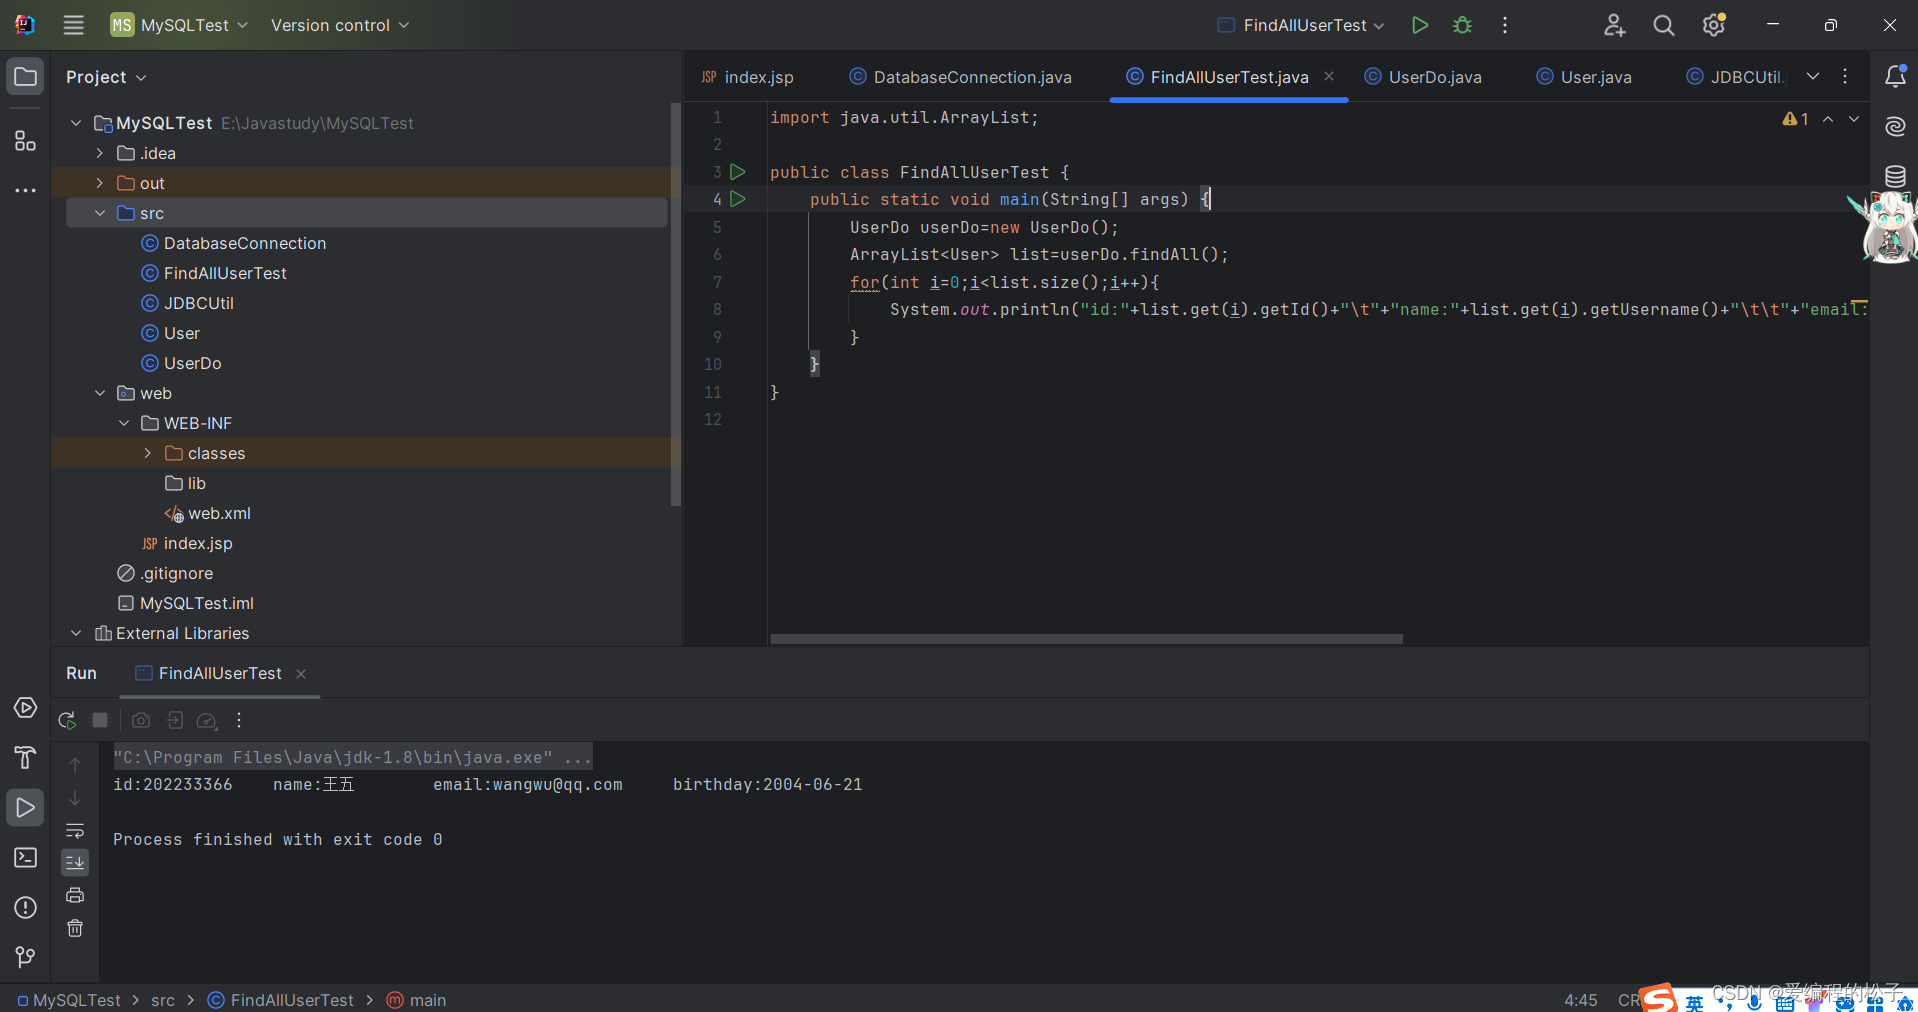Go to previous highlighted warning arrow
1918x1012 pixels.
click(1828, 119)
